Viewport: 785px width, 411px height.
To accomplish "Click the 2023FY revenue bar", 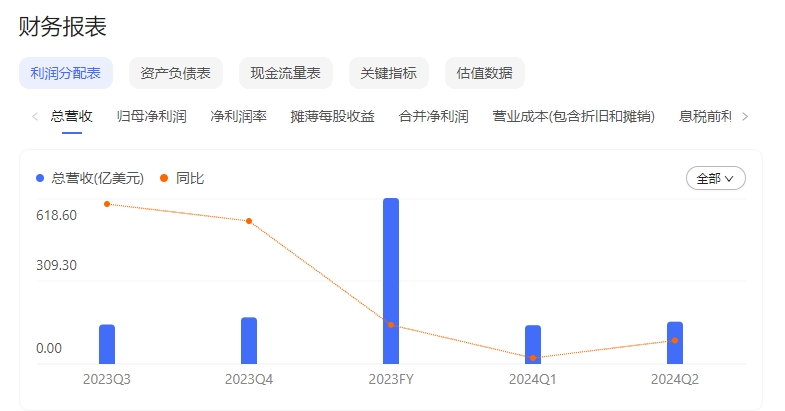I will 391,281.
